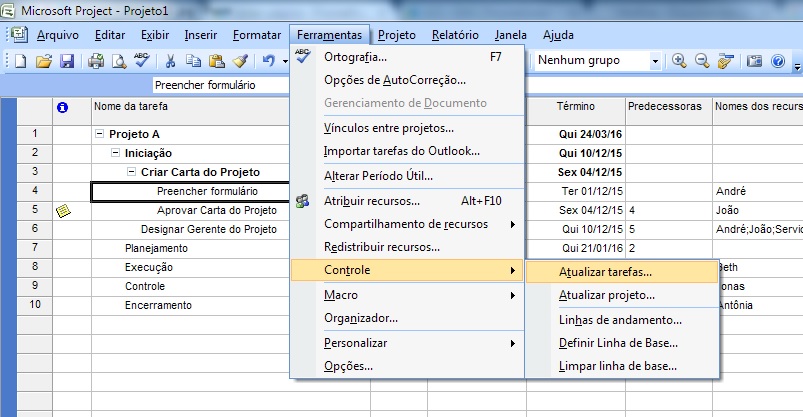
Task: Zoom out with the minus magnifier icon
Action: click(702, 61)
